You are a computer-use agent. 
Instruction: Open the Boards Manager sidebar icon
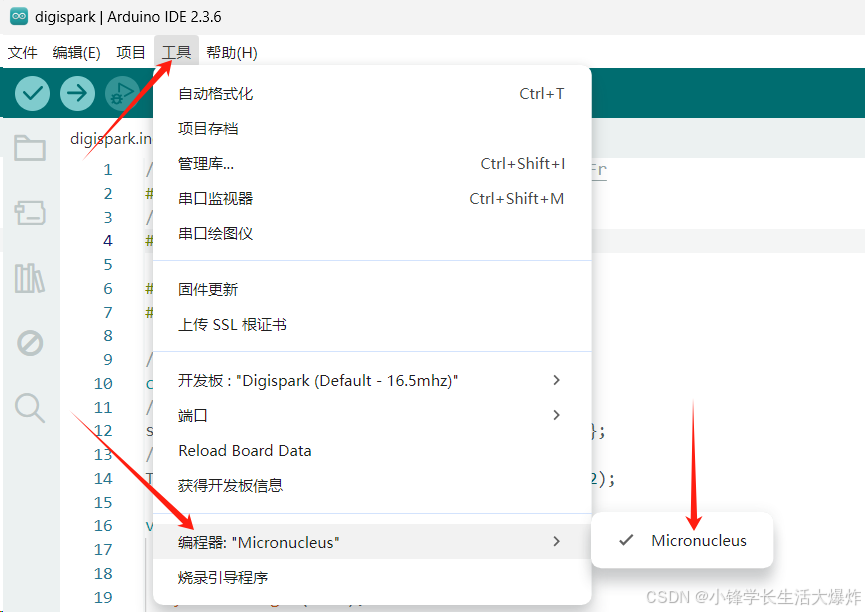(30, 212)
